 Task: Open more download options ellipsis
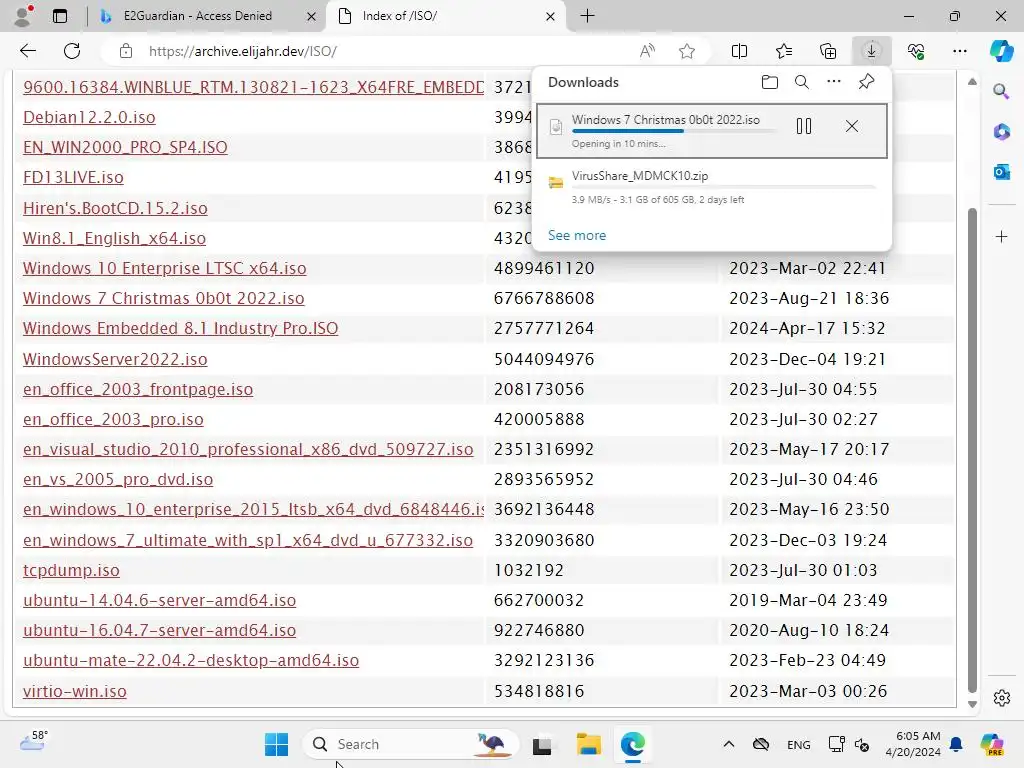pyautogui.click(x=833, y=82)
